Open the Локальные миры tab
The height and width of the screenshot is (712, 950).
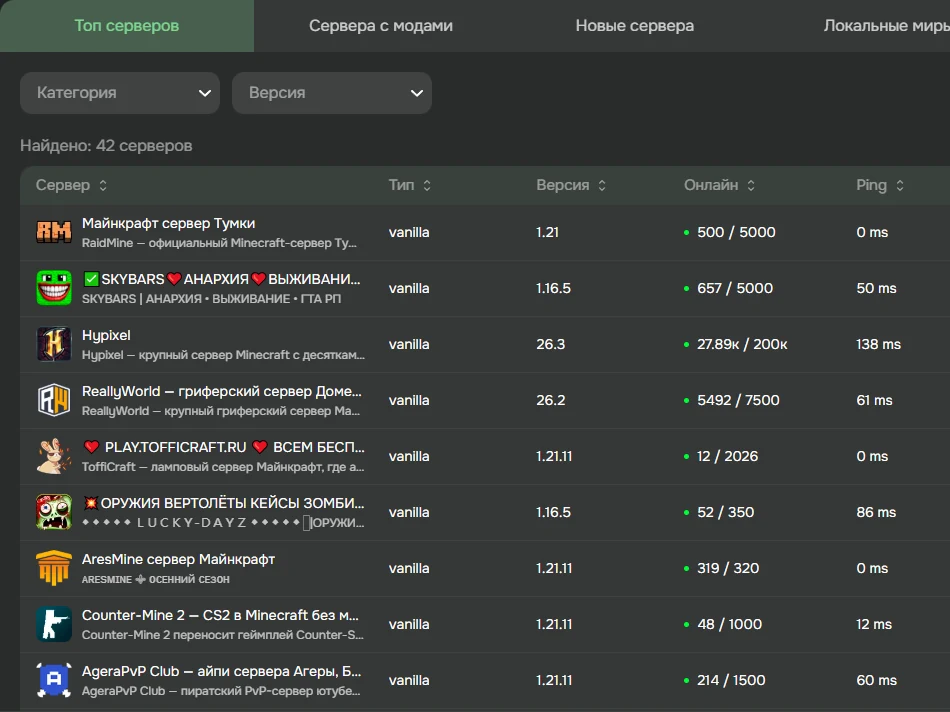pos(886,25)
